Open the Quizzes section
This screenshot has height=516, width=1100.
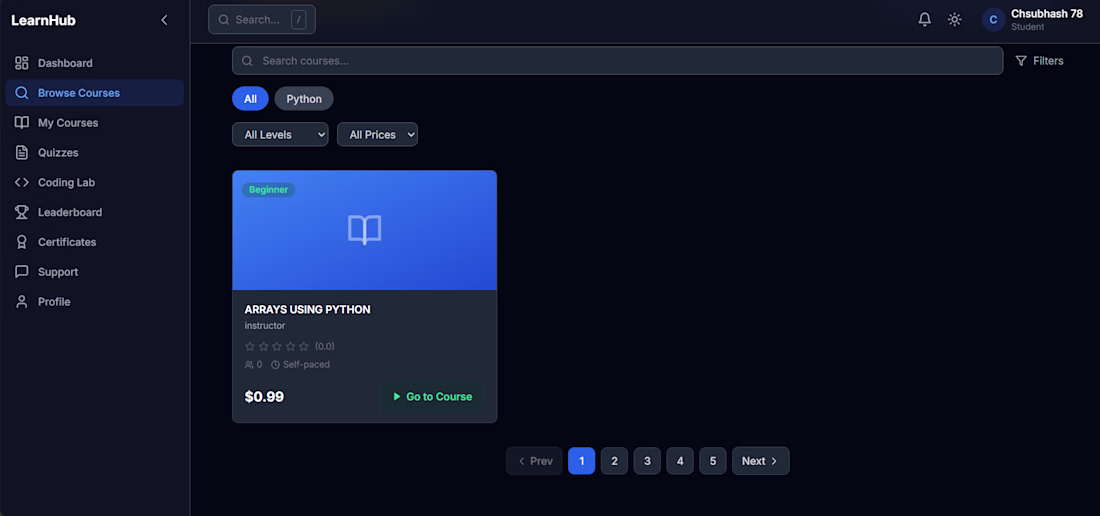[x=95, y=152]
